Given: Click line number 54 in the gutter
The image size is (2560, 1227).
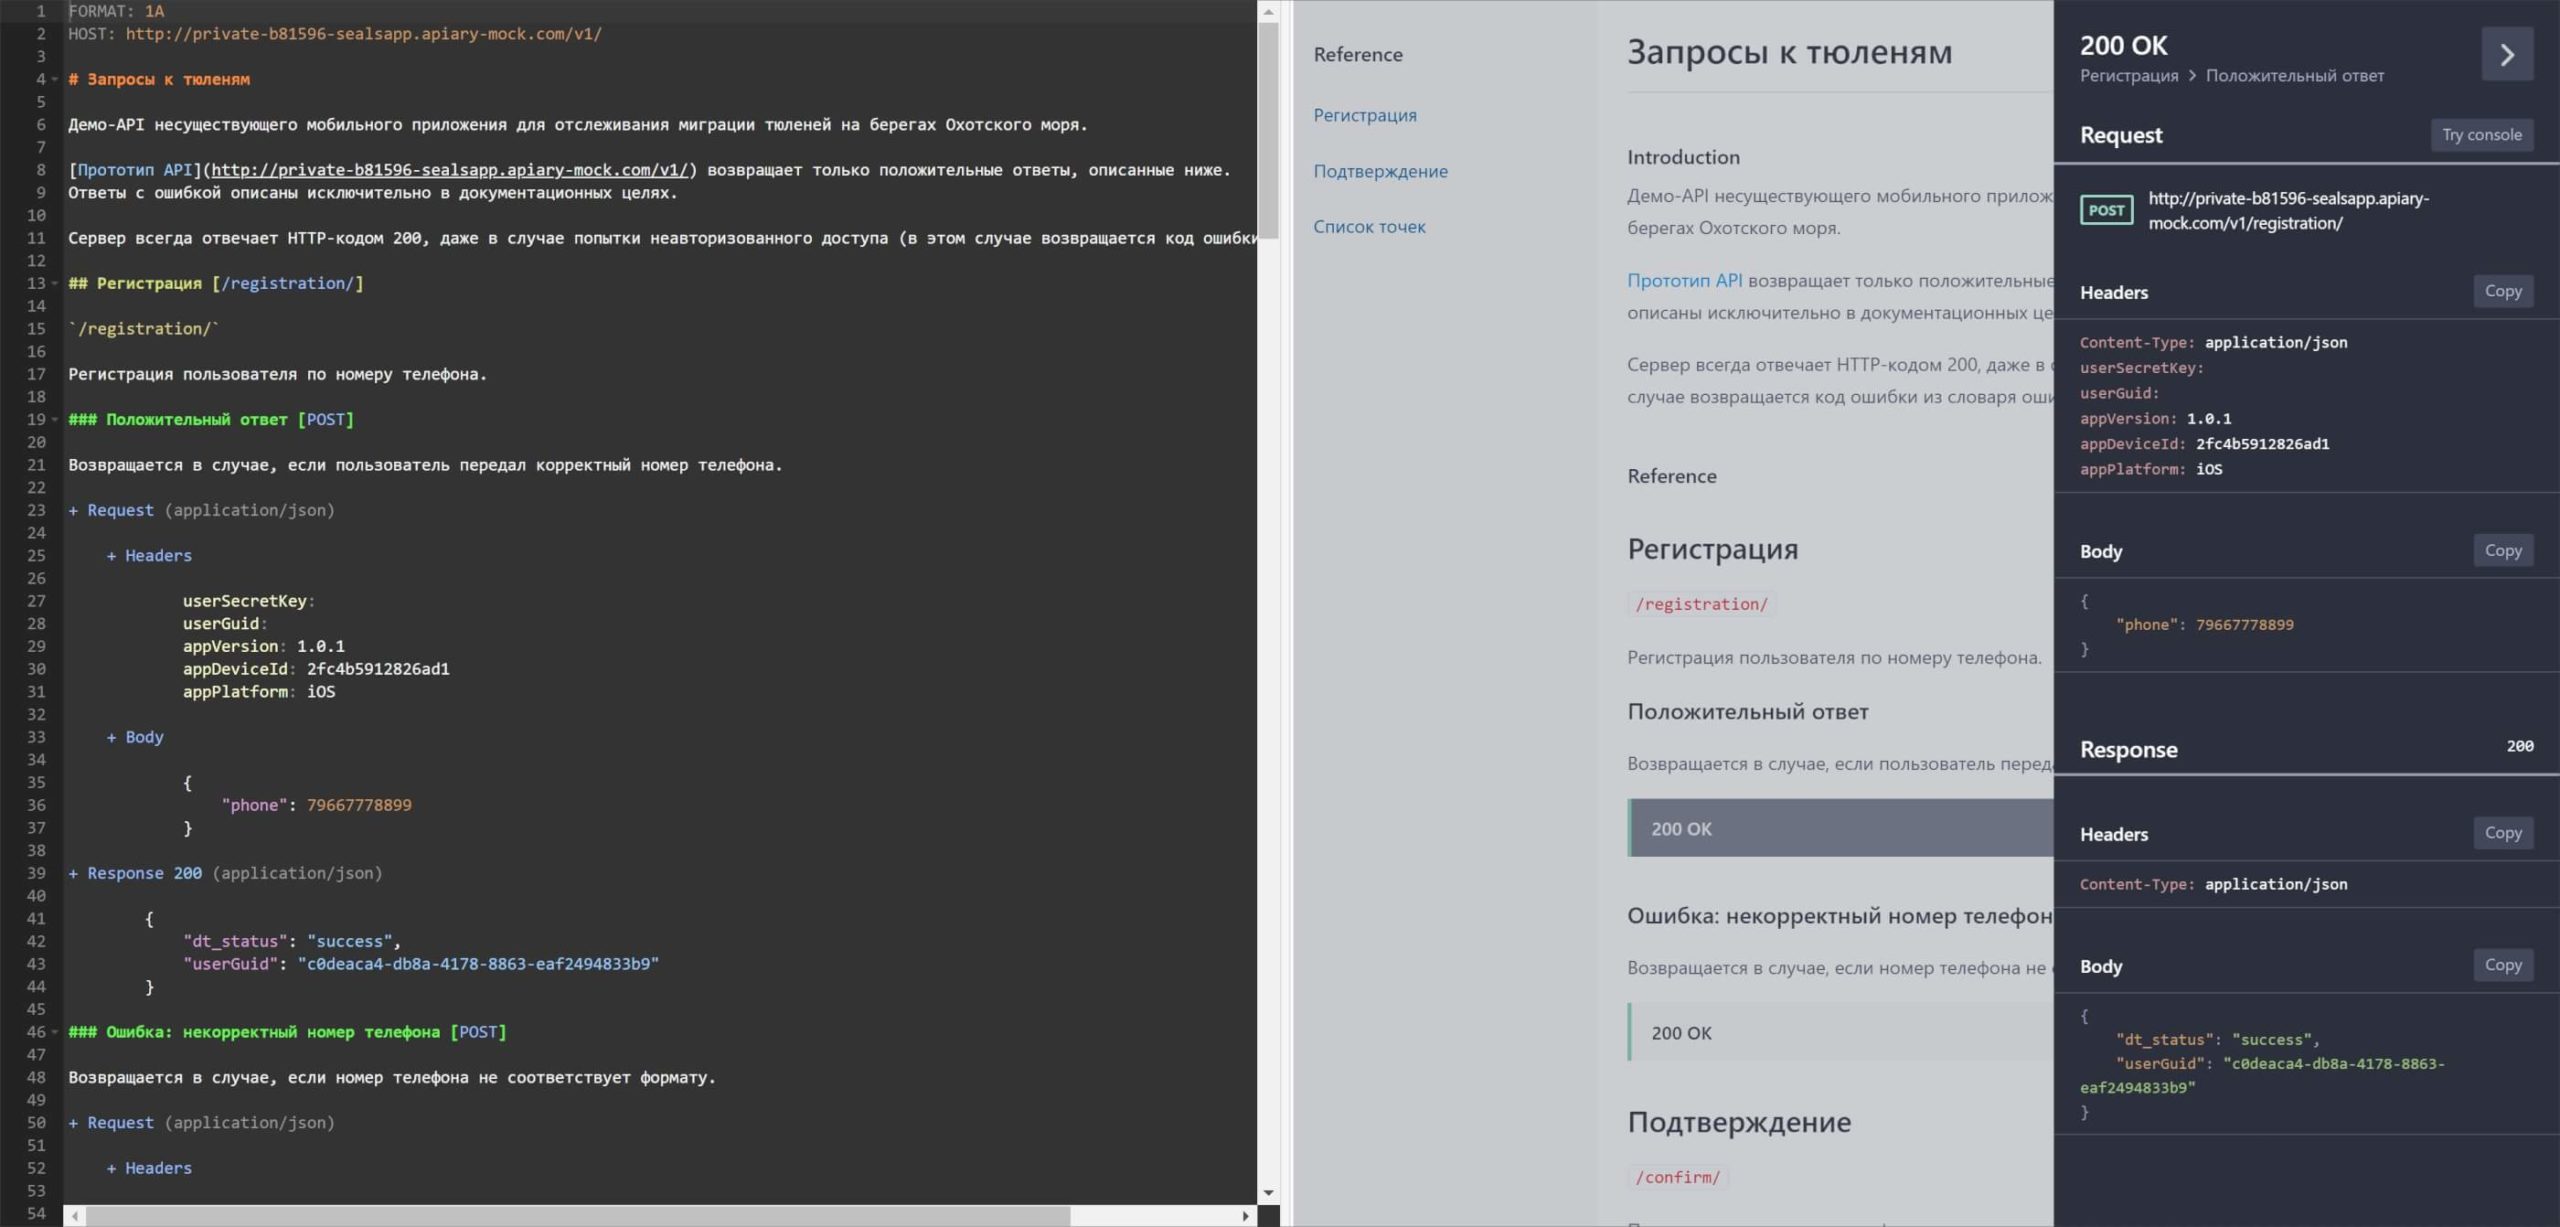Looking at the screenshot, I should pyautogui.click(x=36, y=1213).
